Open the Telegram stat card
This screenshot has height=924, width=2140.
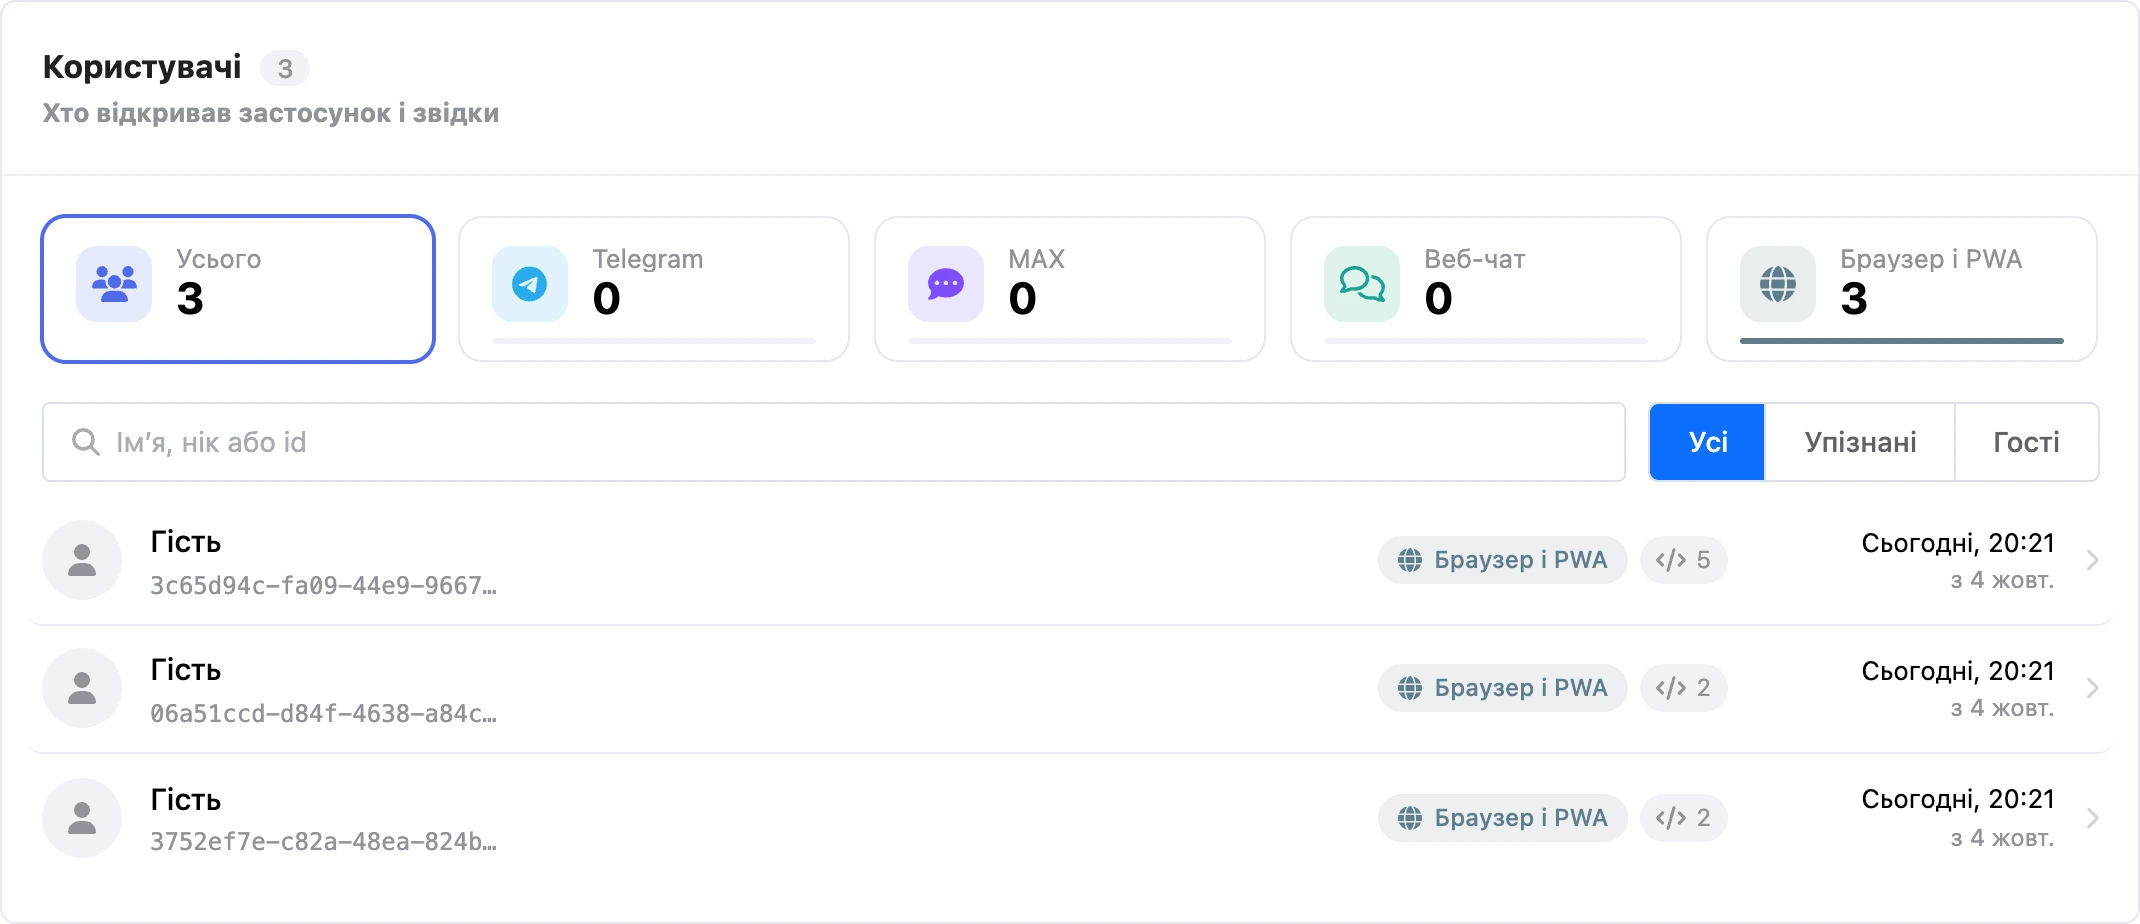pyautogui.click(x=654, y=289)
